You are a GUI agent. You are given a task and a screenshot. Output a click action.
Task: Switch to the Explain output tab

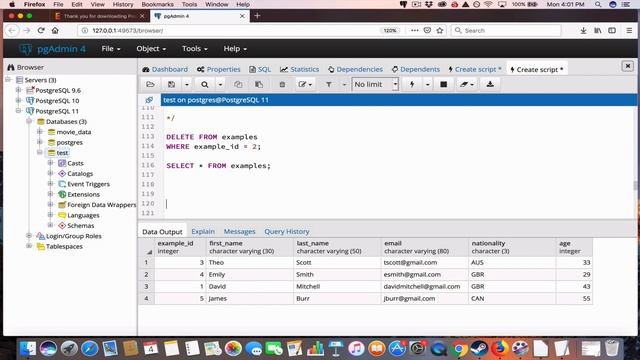point(203,231)
